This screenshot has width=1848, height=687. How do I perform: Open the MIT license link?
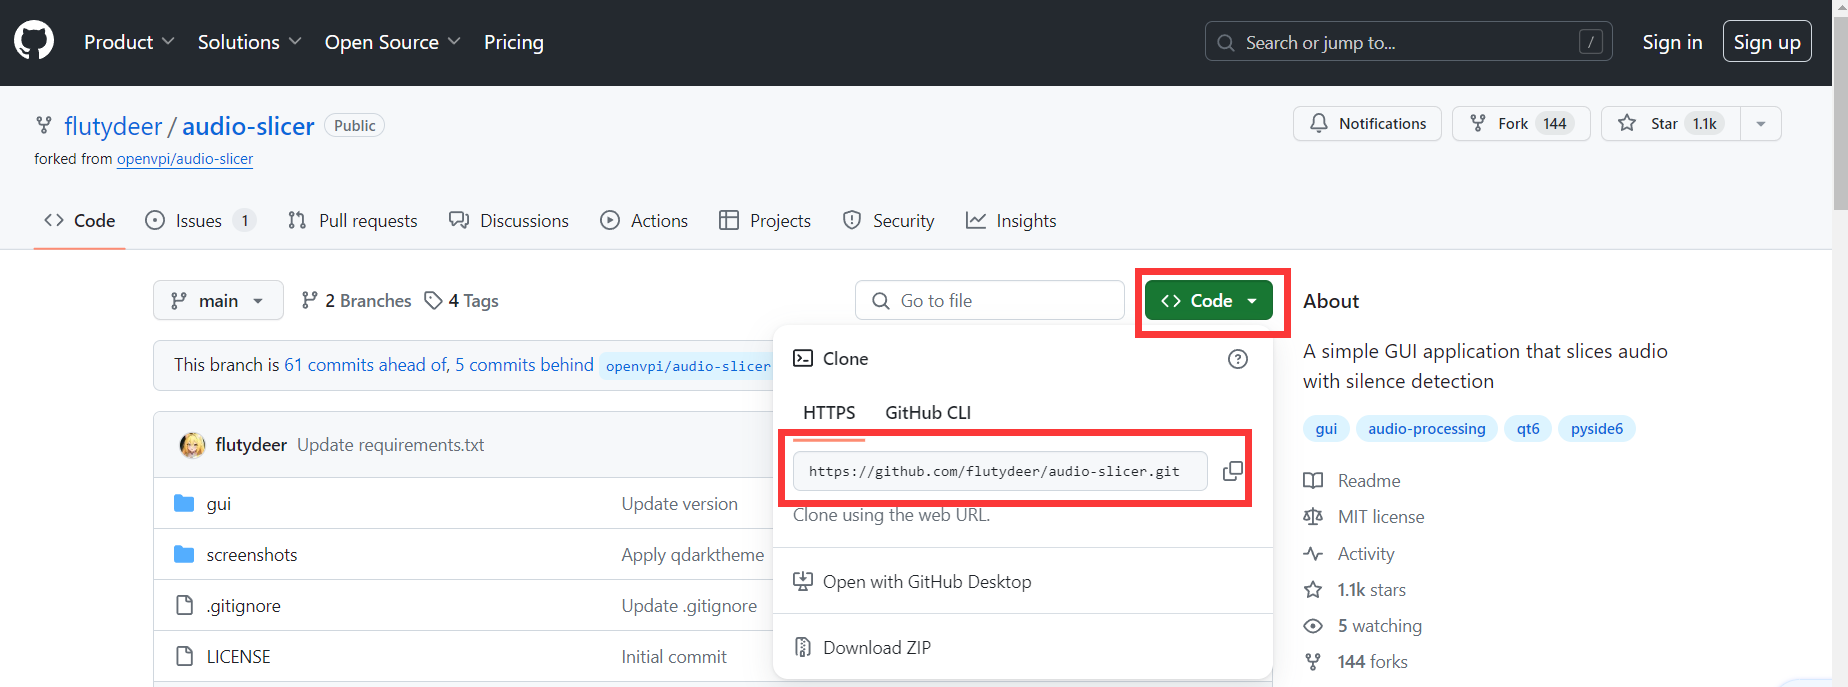(x=1364, y=517)
